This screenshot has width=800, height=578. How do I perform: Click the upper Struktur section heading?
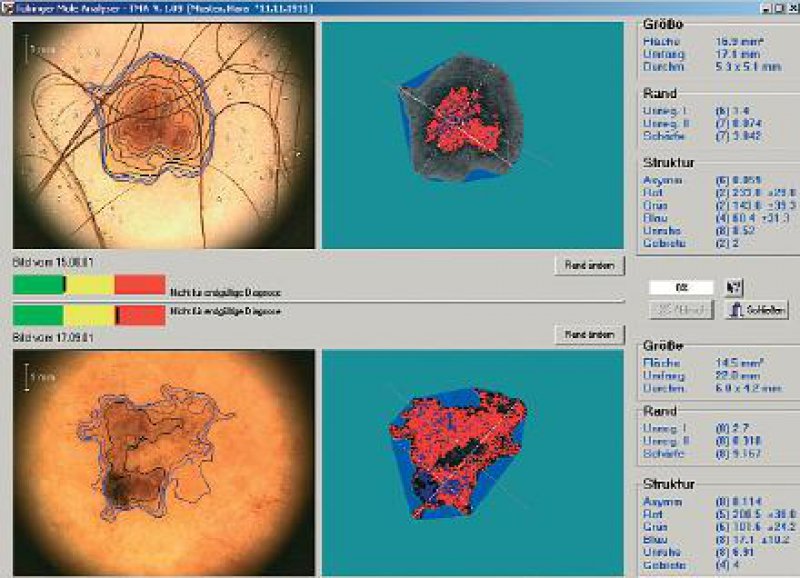[669, 163]
